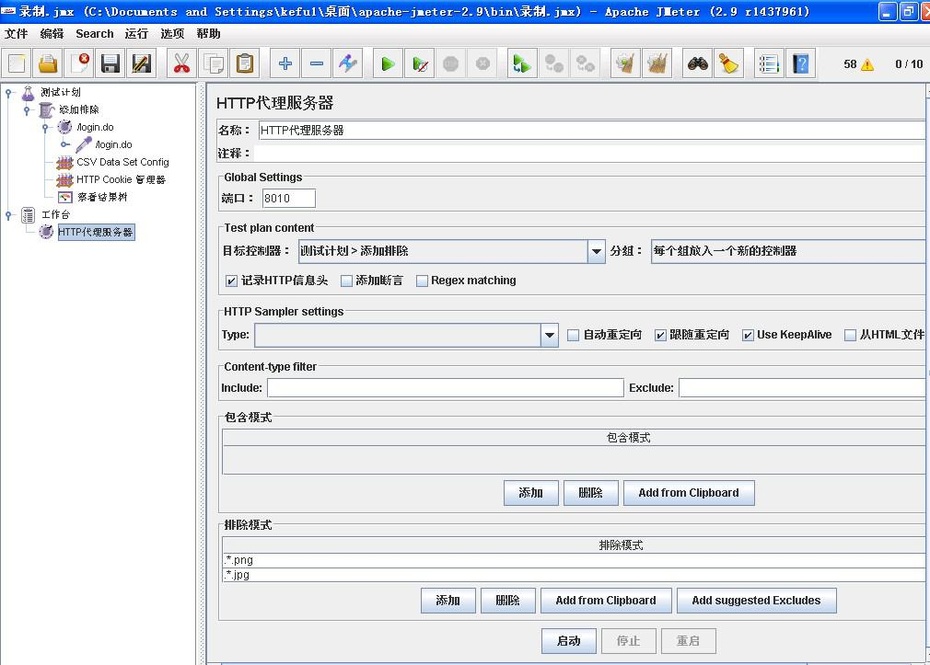
Task: Click 删除 under 包含模式
Action: (x=591, y=493)
